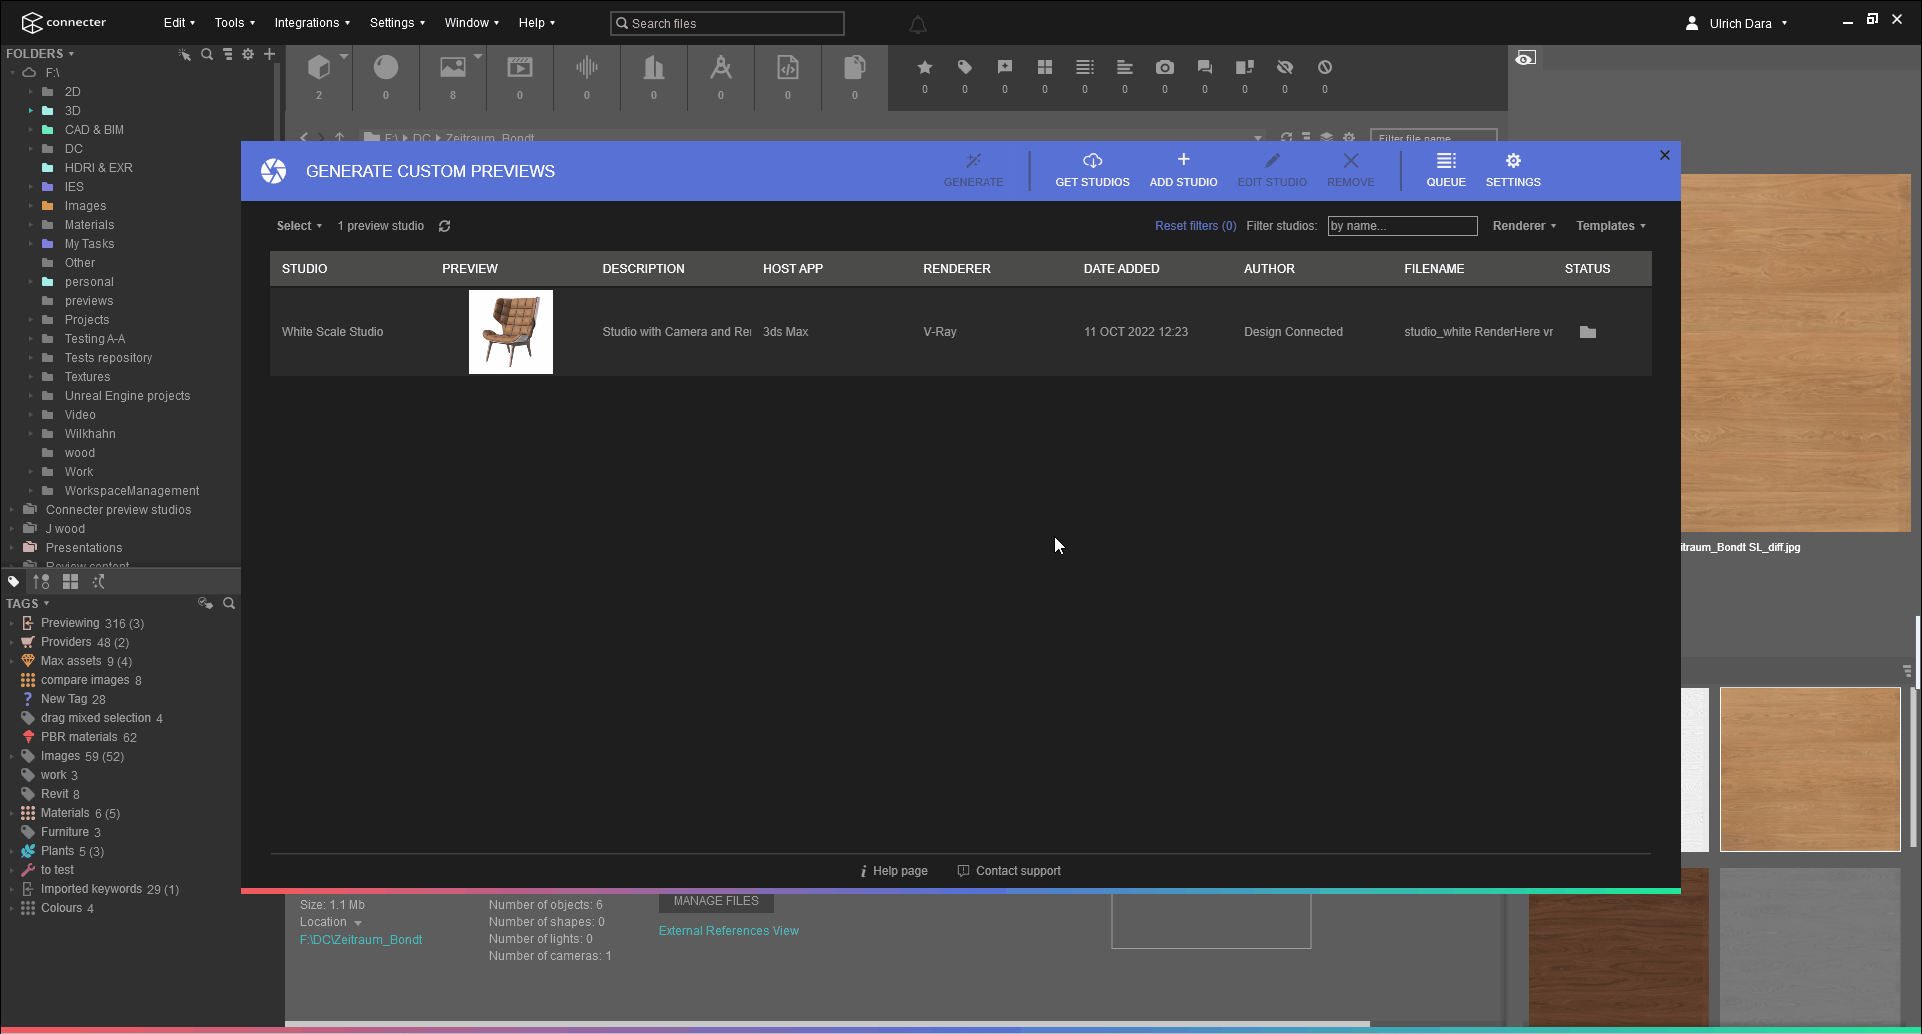Open studio folder icon in Status column
The image size is (1922, 1034).
click(1588, 332)
